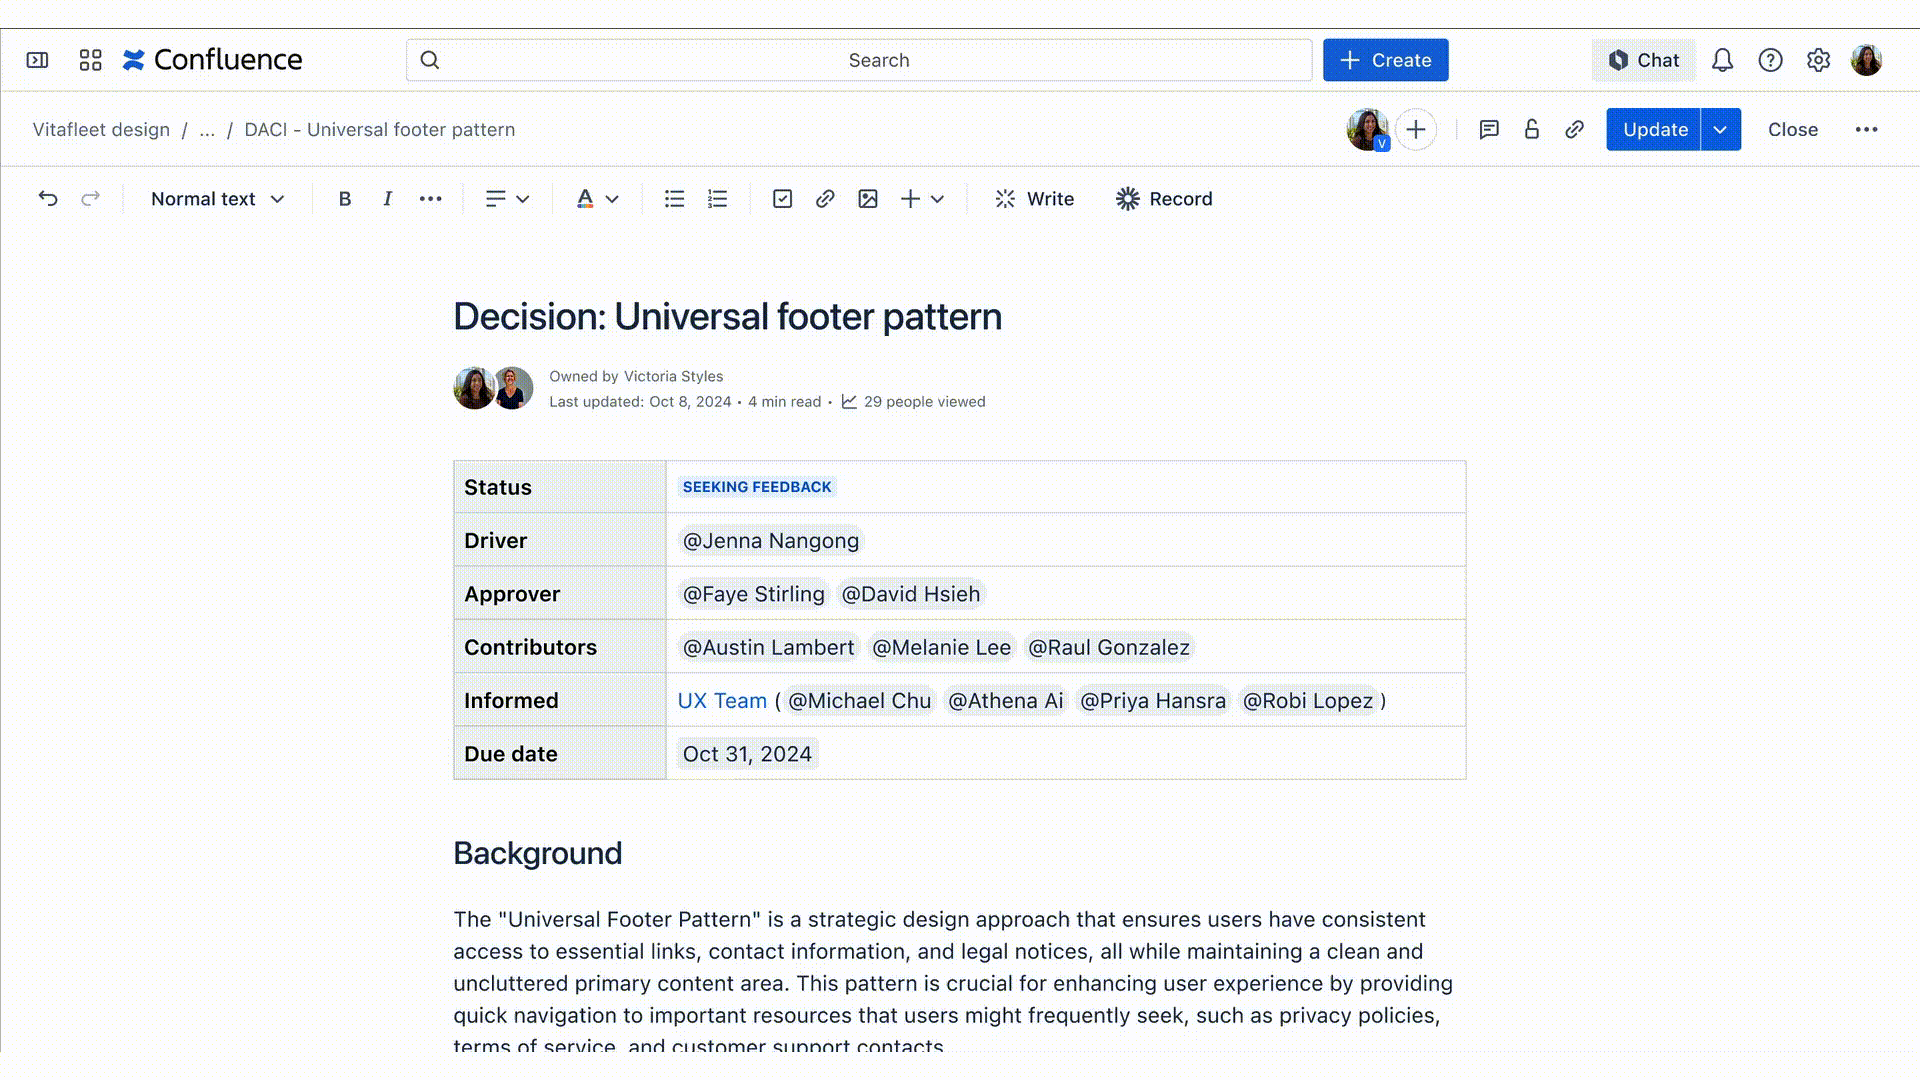
Task: Click the Record button
Action: click(x=1164, y=198)
